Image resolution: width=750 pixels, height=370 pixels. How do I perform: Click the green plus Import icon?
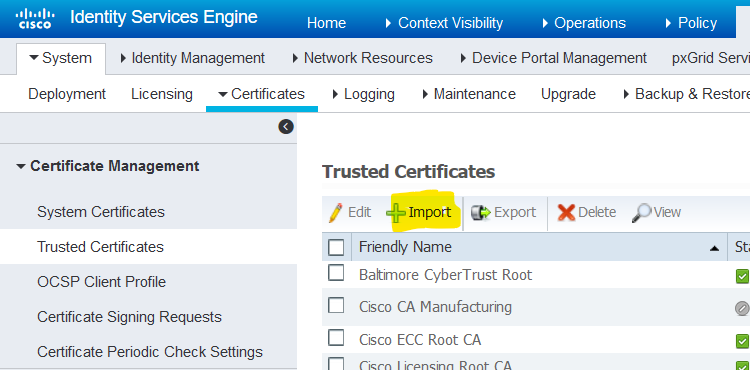pyautogui.click(x=396, y=212)
